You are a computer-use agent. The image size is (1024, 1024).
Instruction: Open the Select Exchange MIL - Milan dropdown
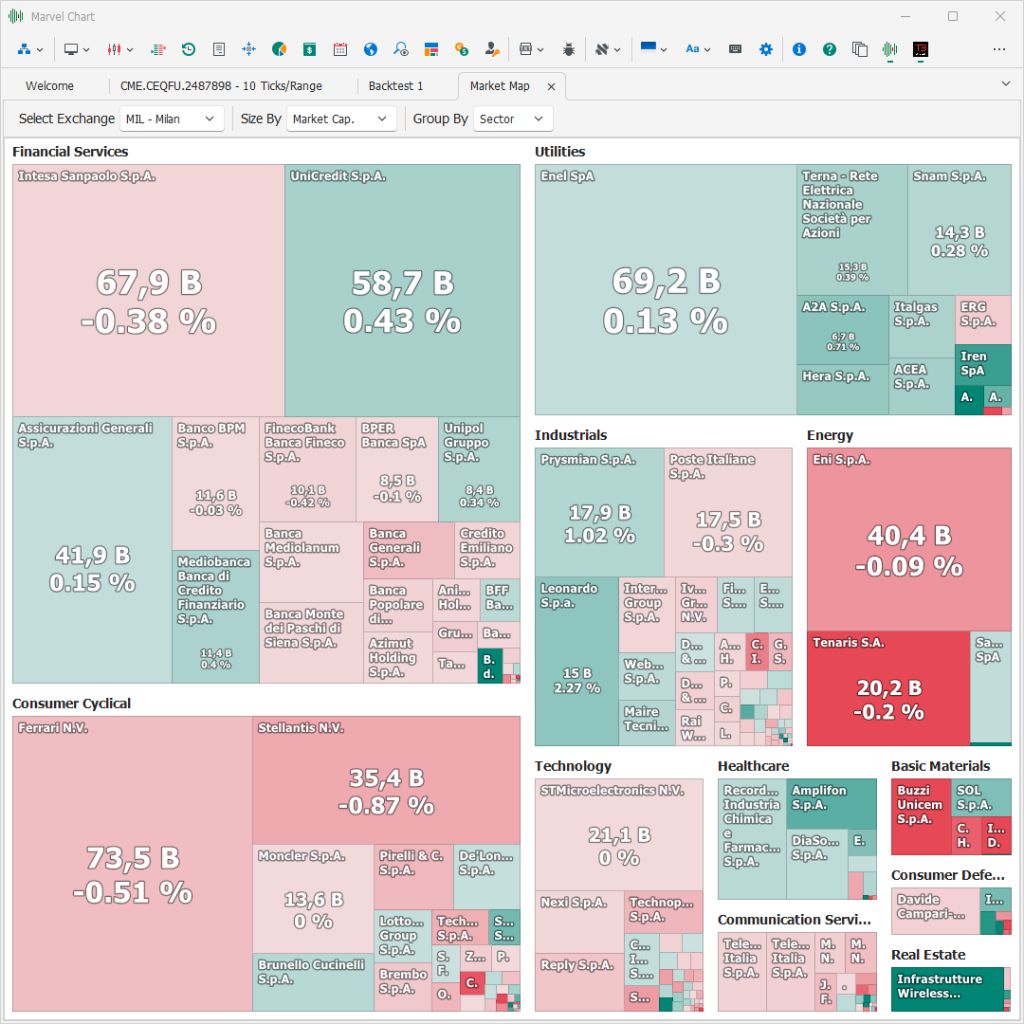[171, 119]
